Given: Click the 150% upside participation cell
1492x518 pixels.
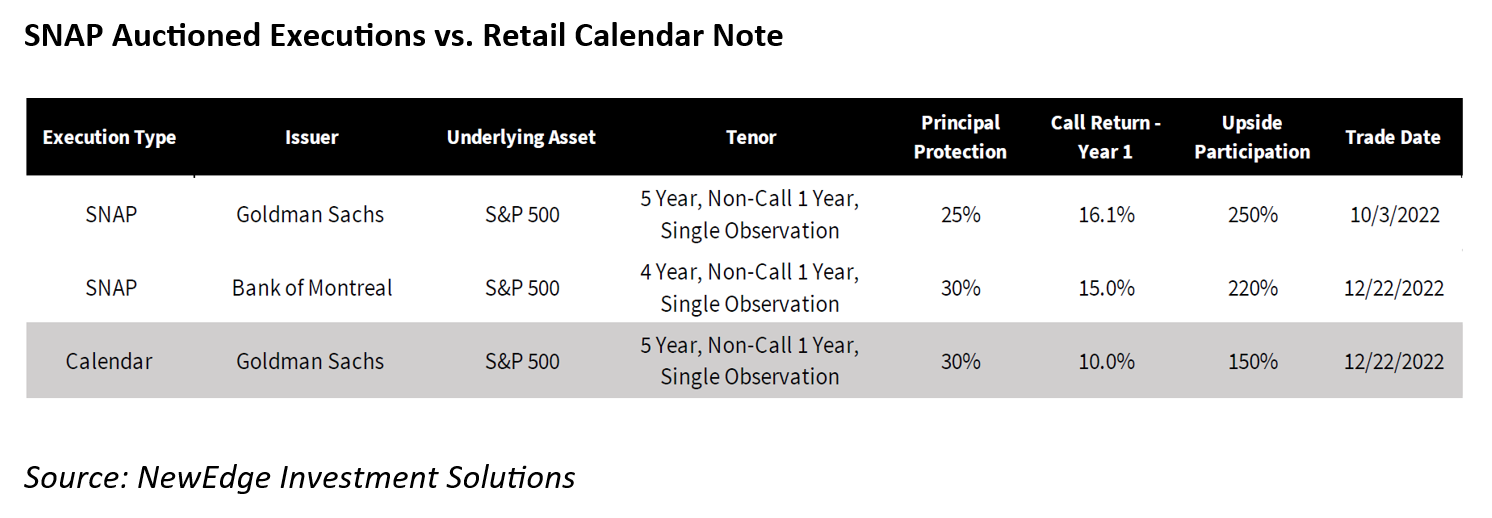Looking at the screenshot, I should pyautogui.click(x=1253, y=361).
